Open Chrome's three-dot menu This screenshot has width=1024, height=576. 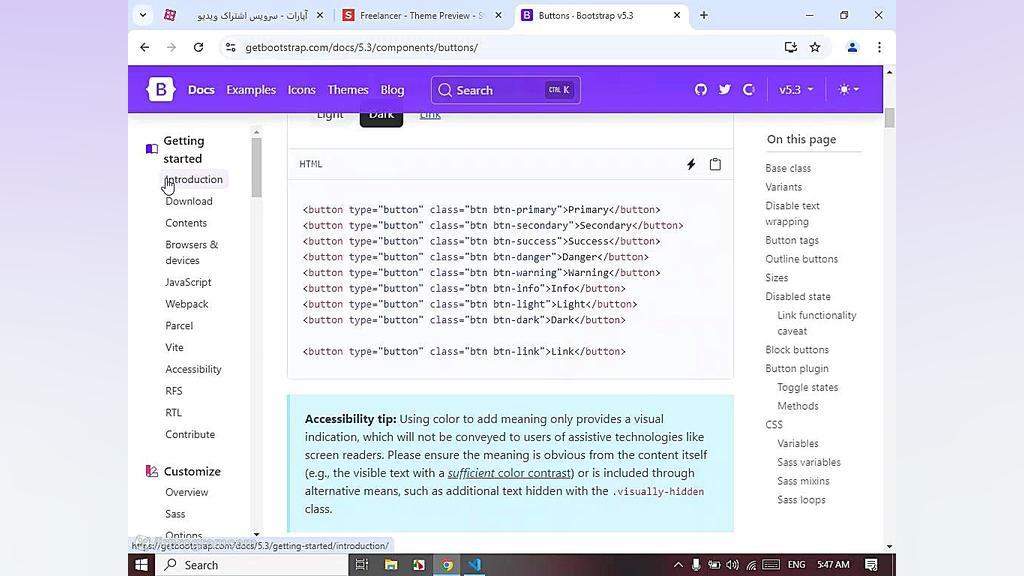(880, 47)
